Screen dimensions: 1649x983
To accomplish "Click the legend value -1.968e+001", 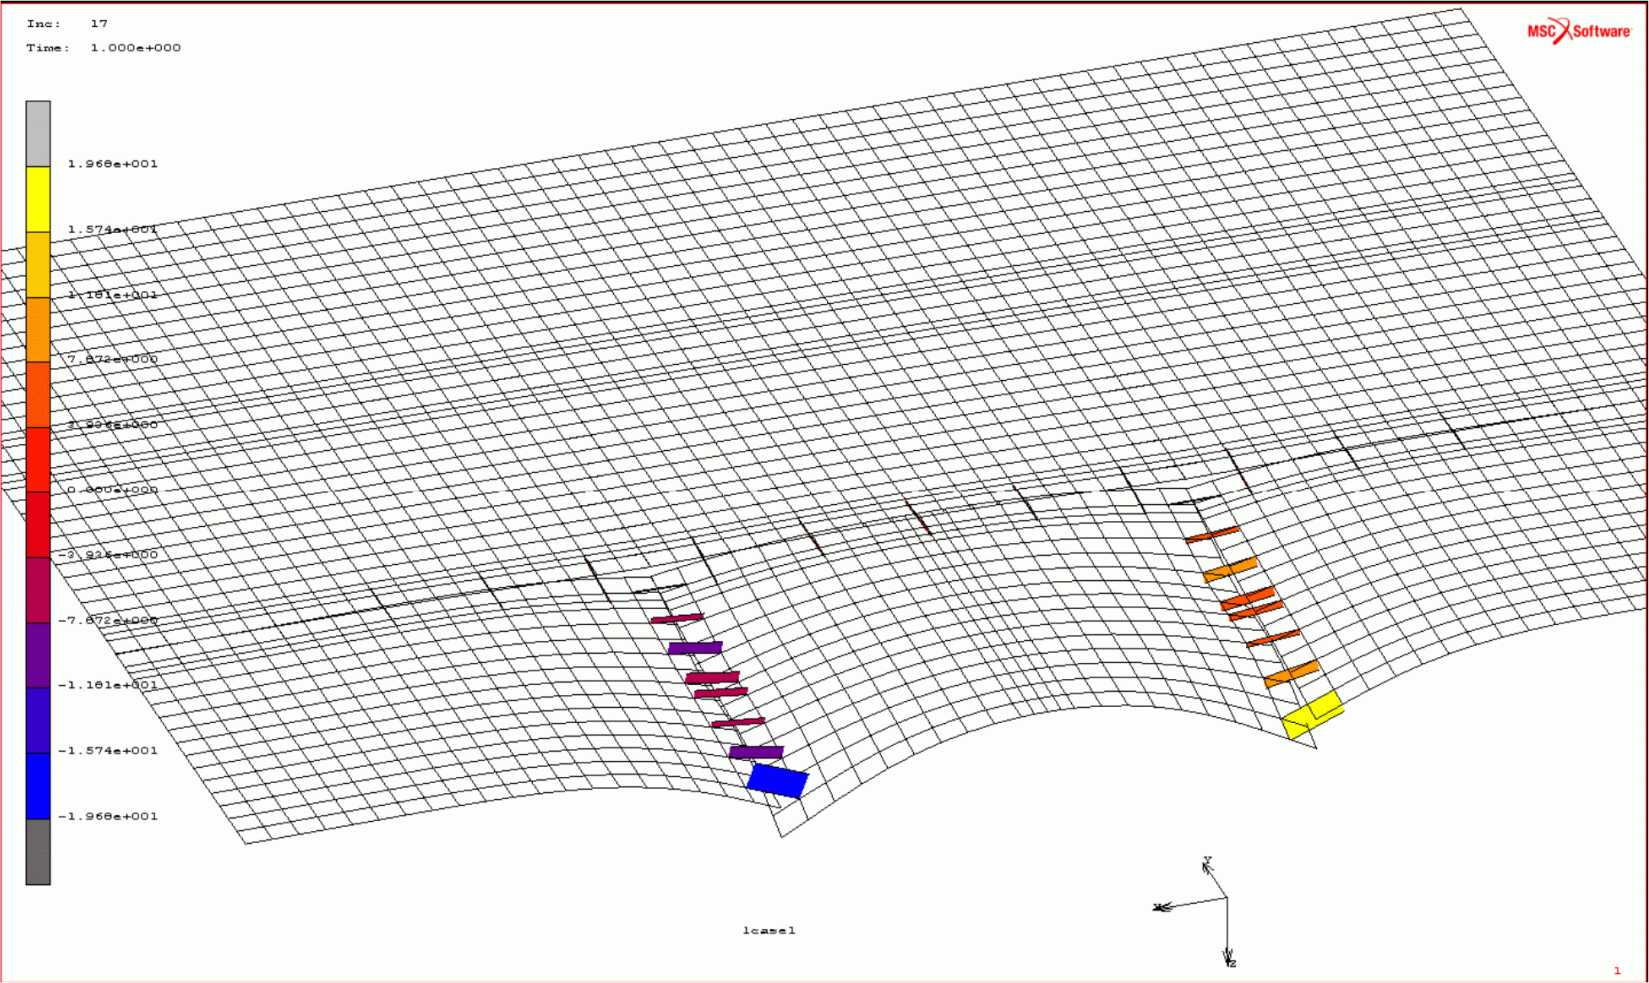I will click(x=108, y=816).
